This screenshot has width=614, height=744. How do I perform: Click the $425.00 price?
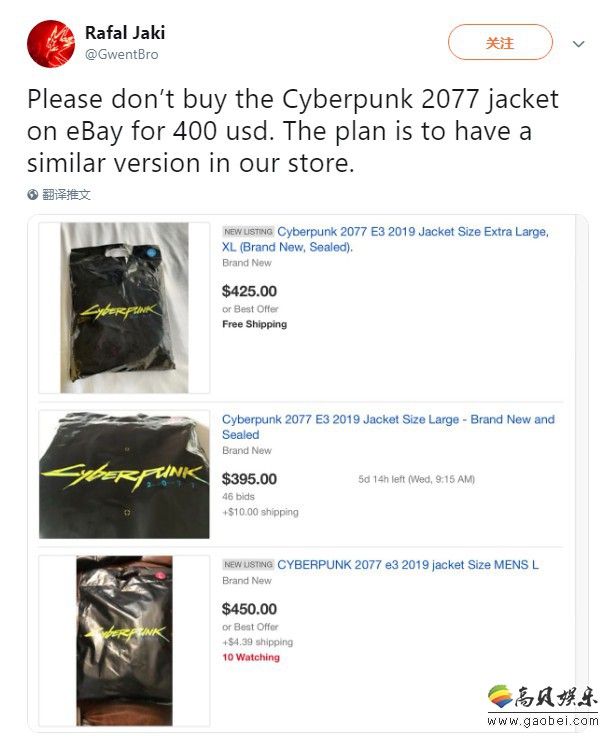point(249,291)
